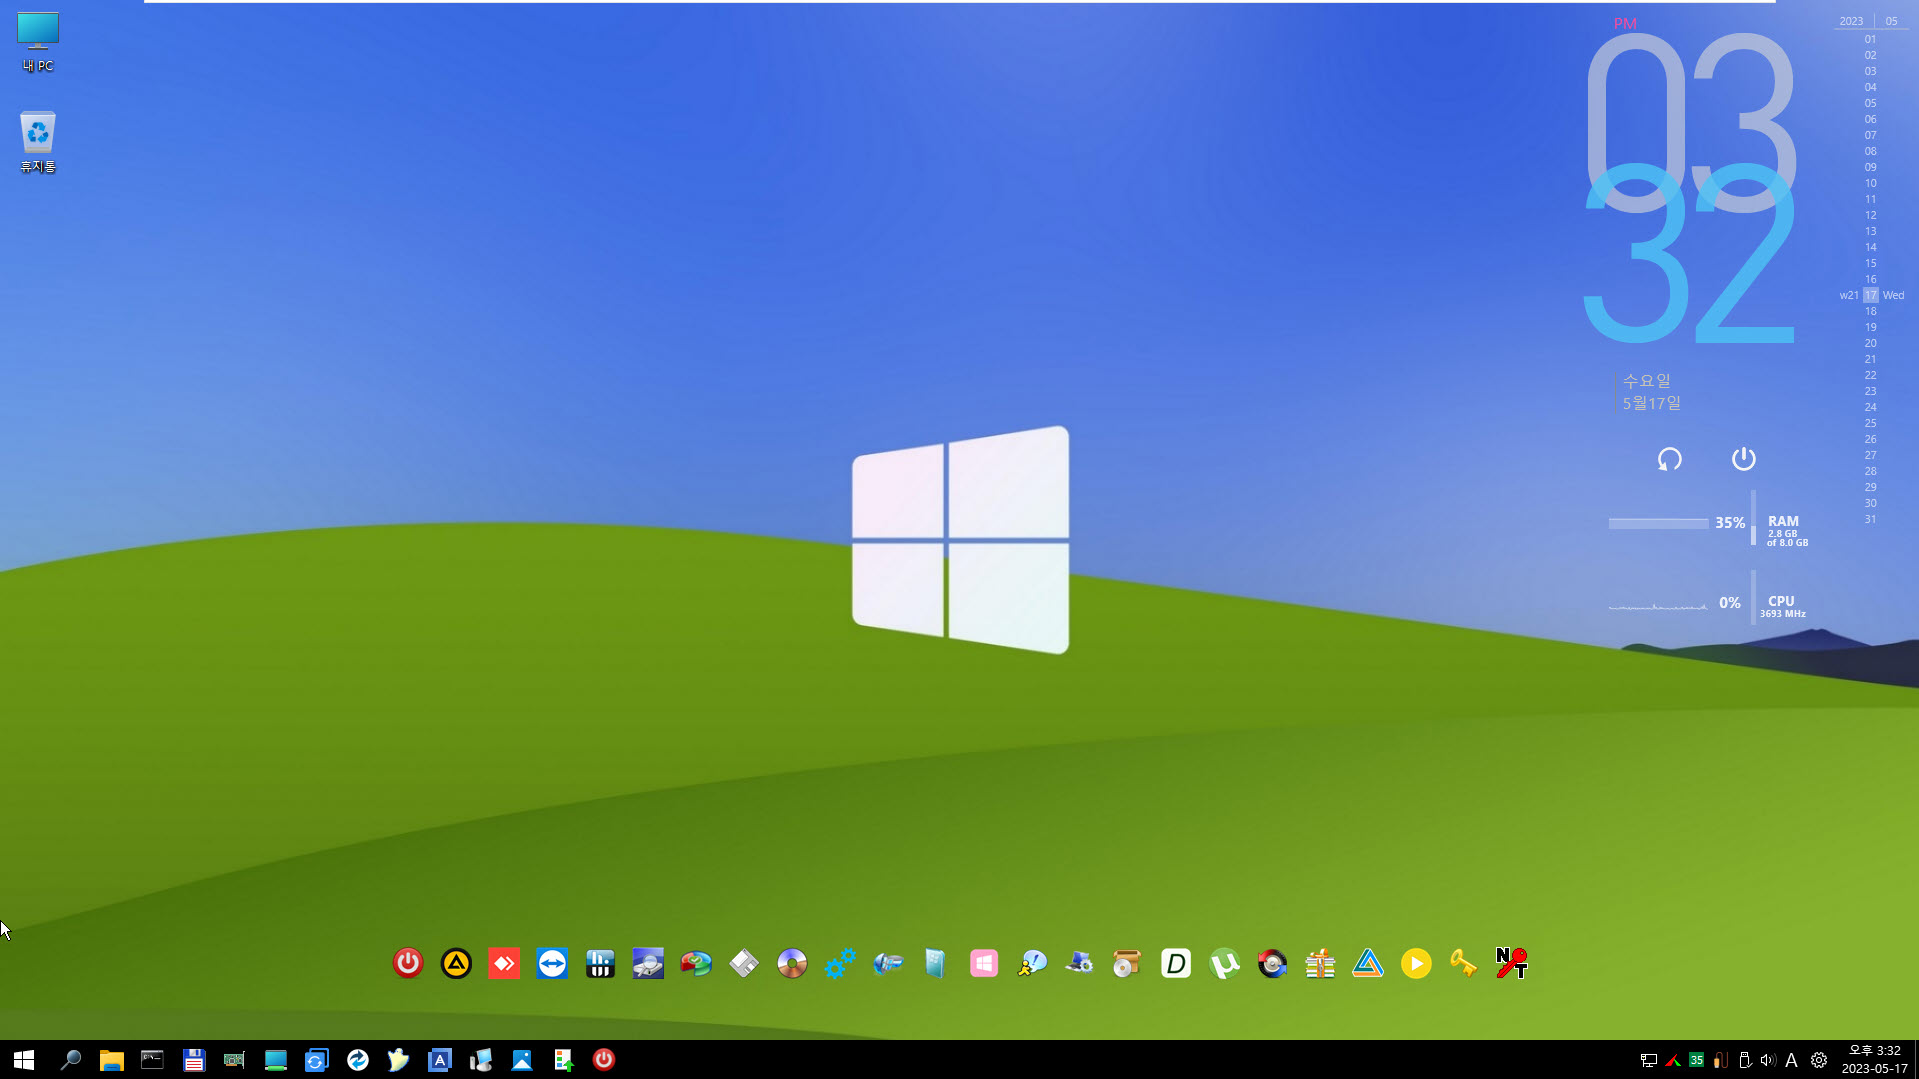1919x1079 pixels.
Task: Open the golden key icon in dock
Action: click(1464, 963)
